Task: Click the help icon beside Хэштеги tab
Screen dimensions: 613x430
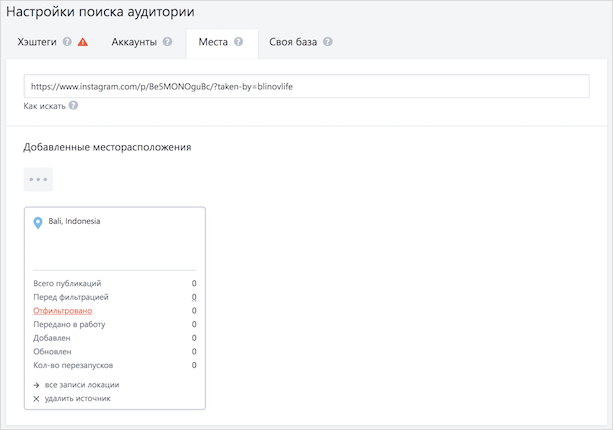Action: (67, 43)
